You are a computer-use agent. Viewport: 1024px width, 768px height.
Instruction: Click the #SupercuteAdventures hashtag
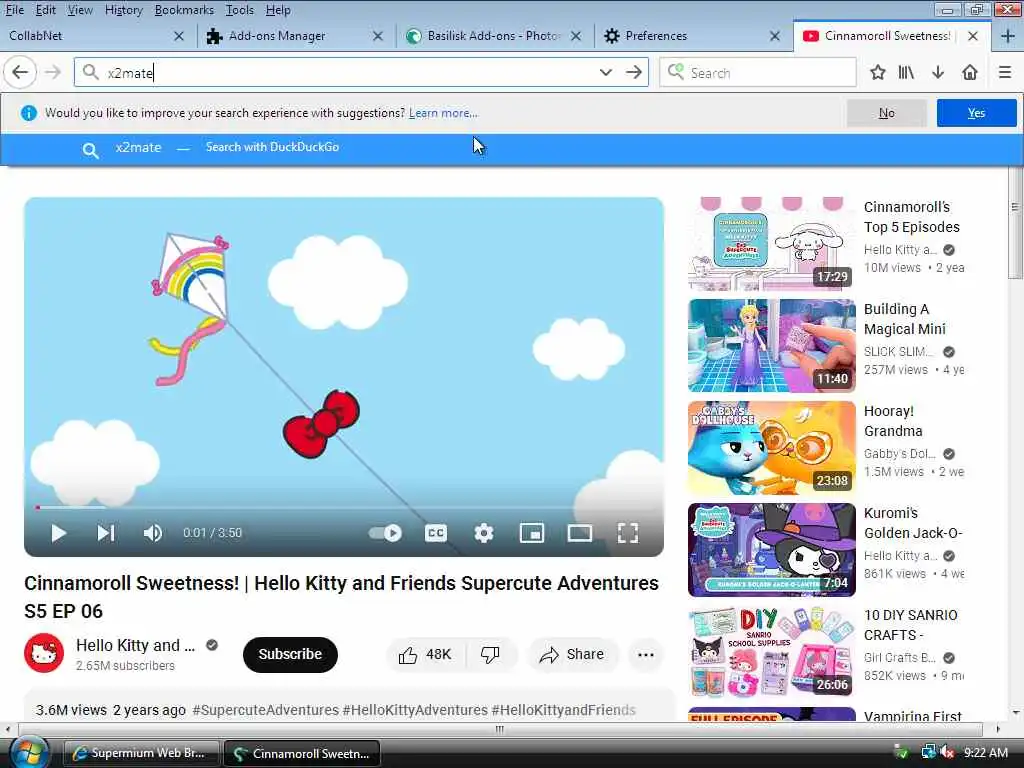[265, 710]
